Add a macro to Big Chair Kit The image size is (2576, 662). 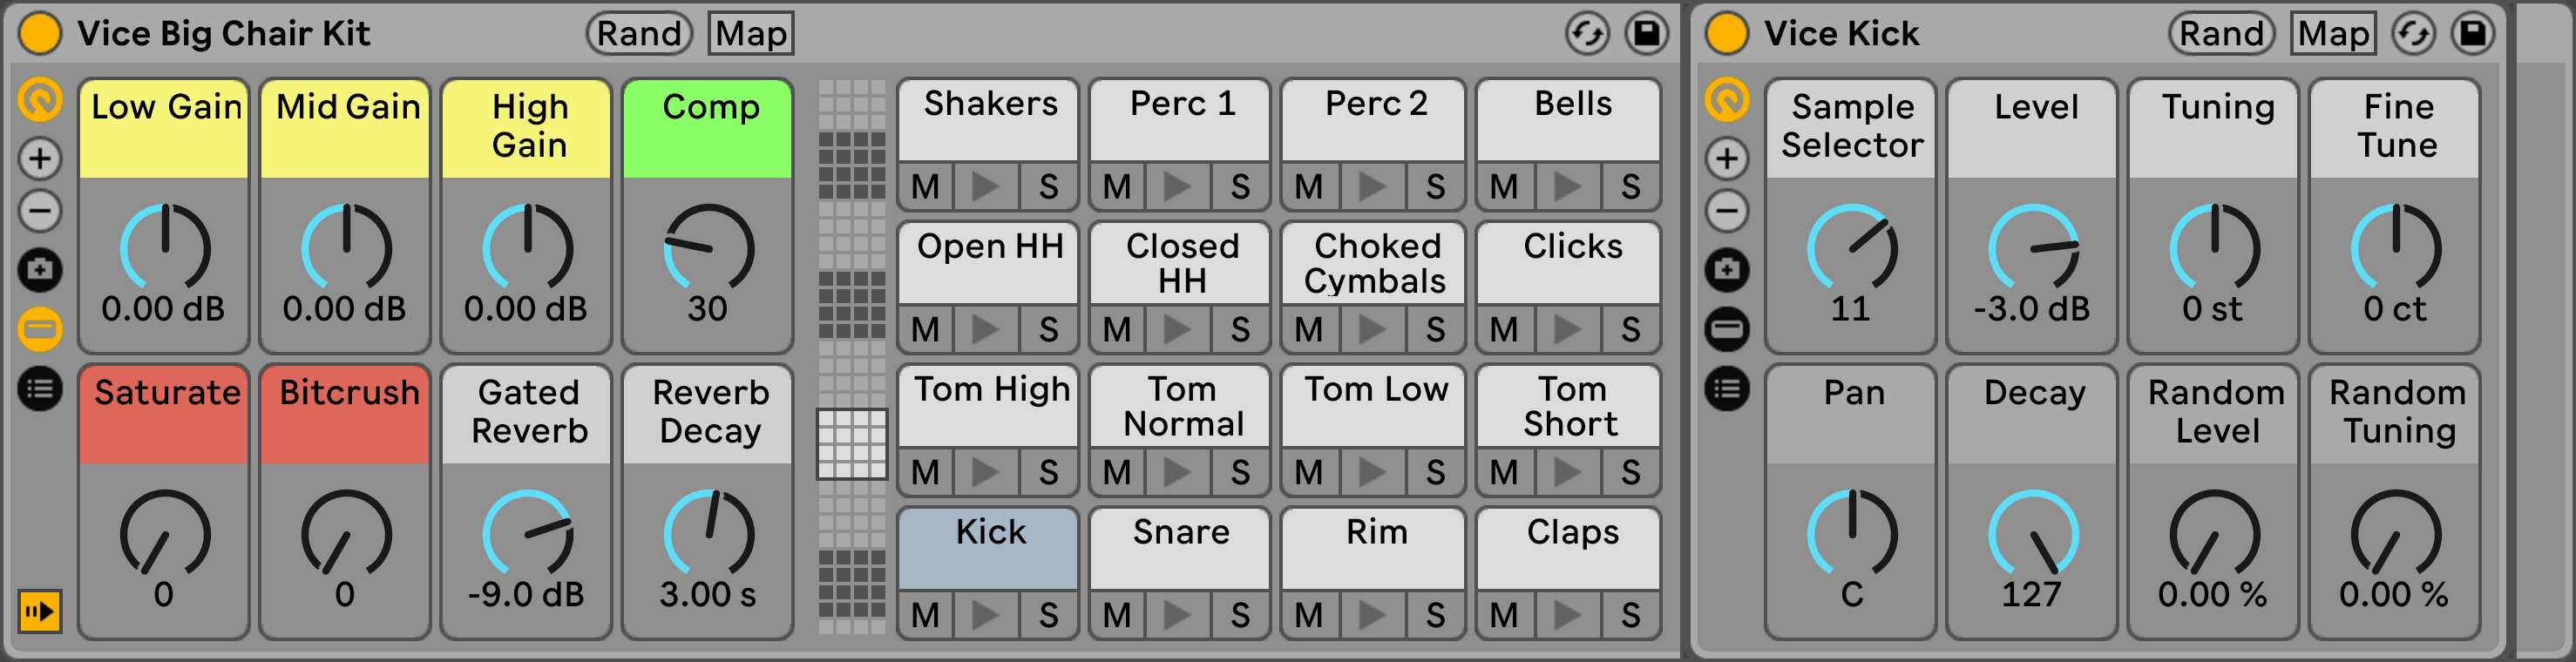point(40,158)
